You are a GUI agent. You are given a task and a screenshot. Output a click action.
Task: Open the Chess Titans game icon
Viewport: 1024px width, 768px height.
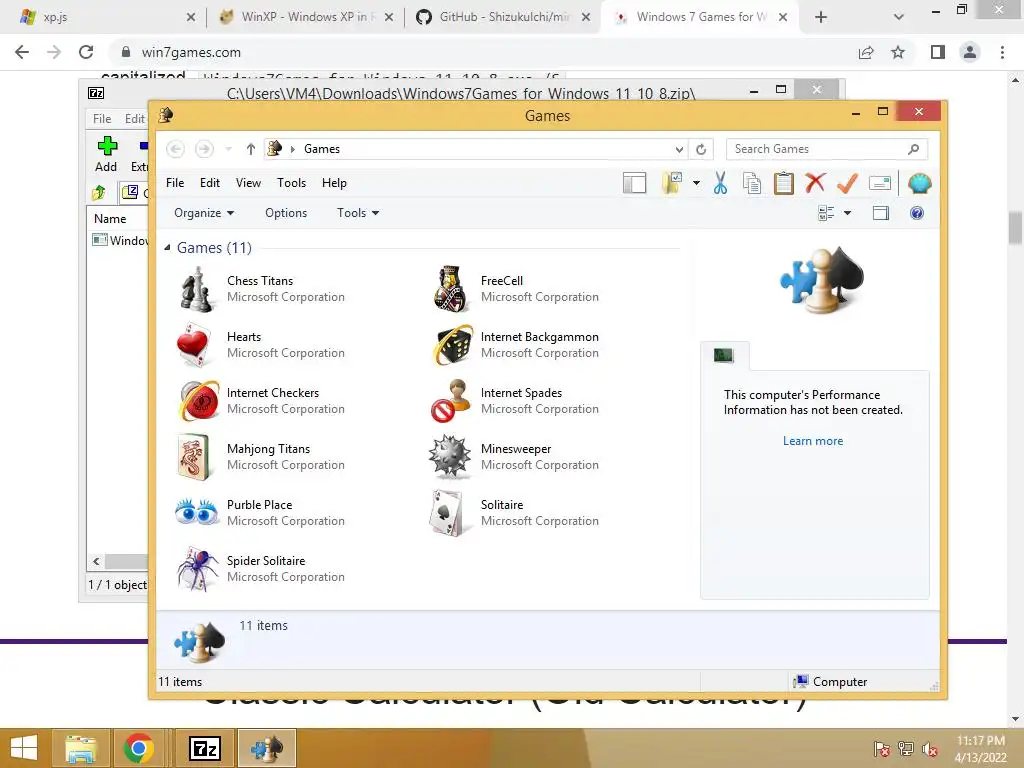(x=197, y=289)
